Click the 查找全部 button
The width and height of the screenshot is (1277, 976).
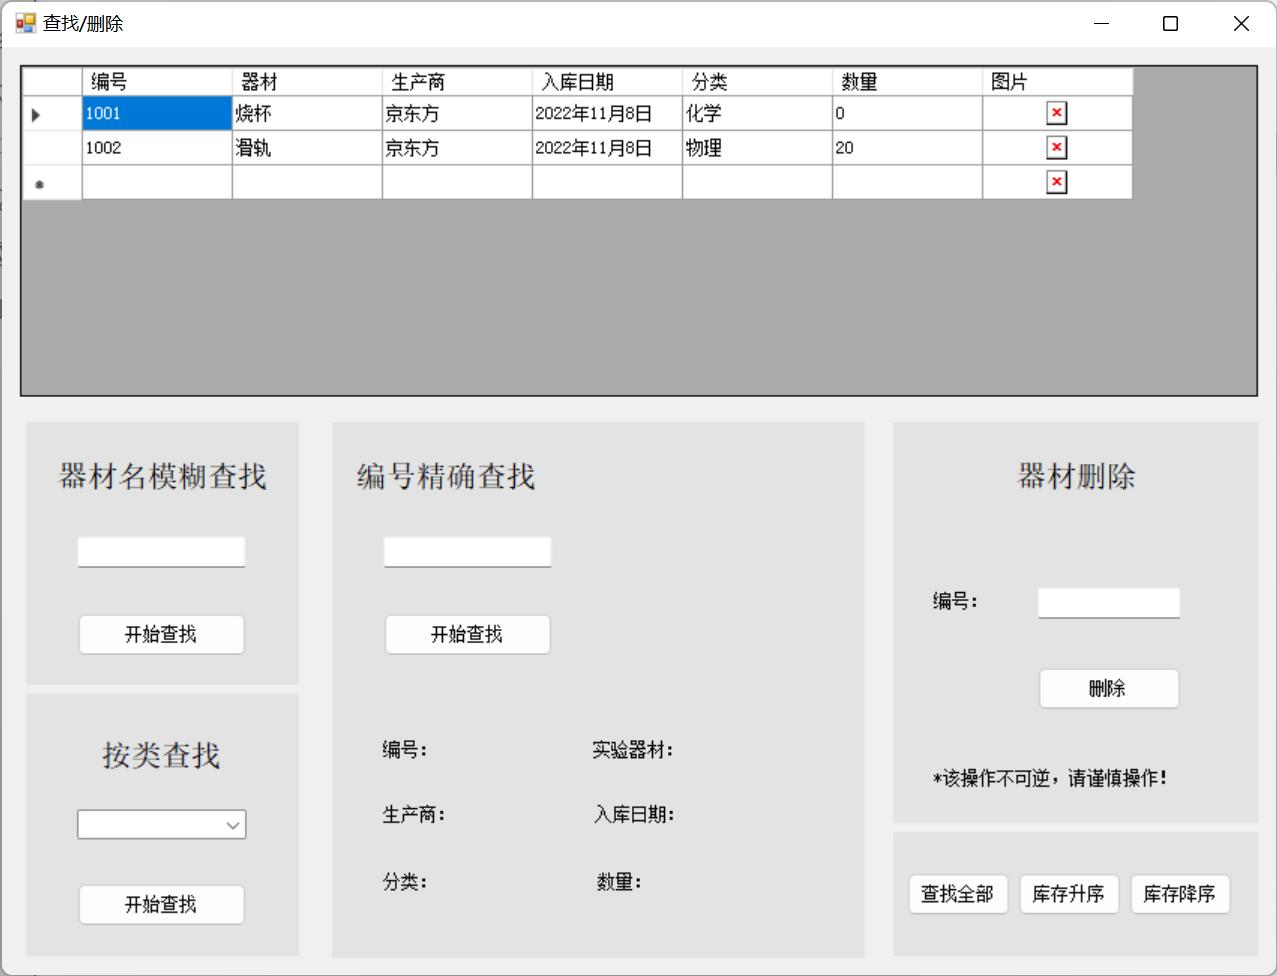[957, 894]
